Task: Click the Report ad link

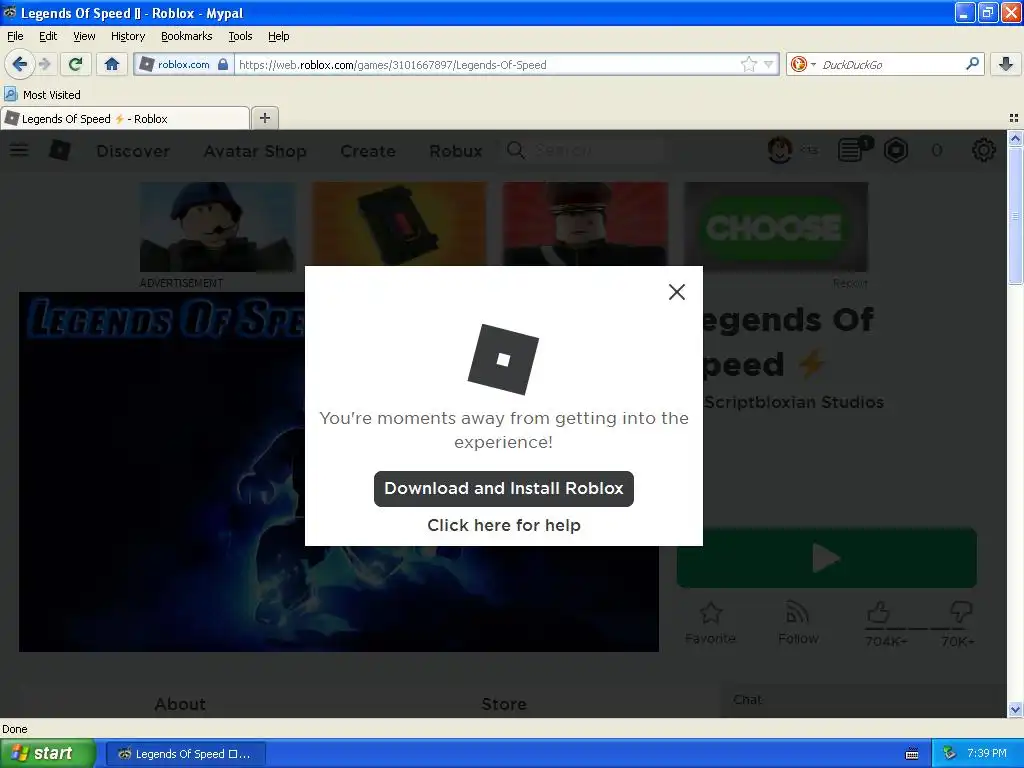Action: pyautogui.click(x=850, y=283)
